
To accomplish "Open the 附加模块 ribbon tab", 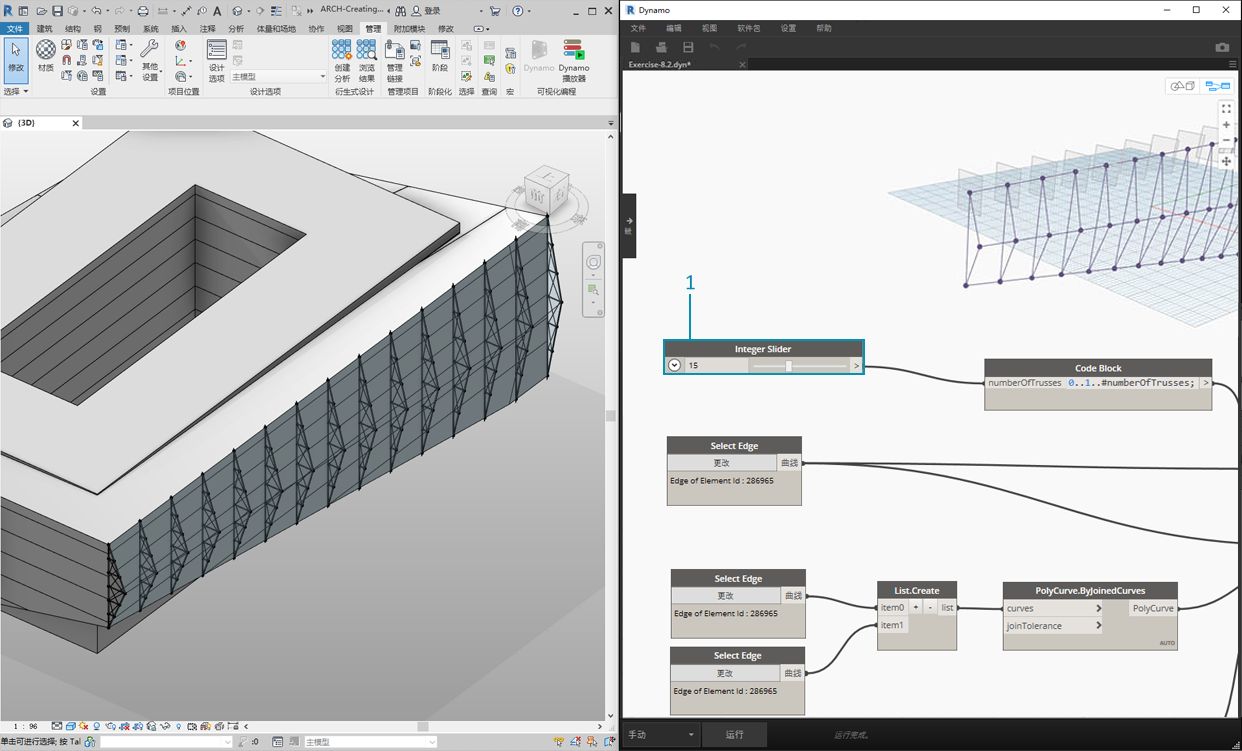I will point(407,29).
